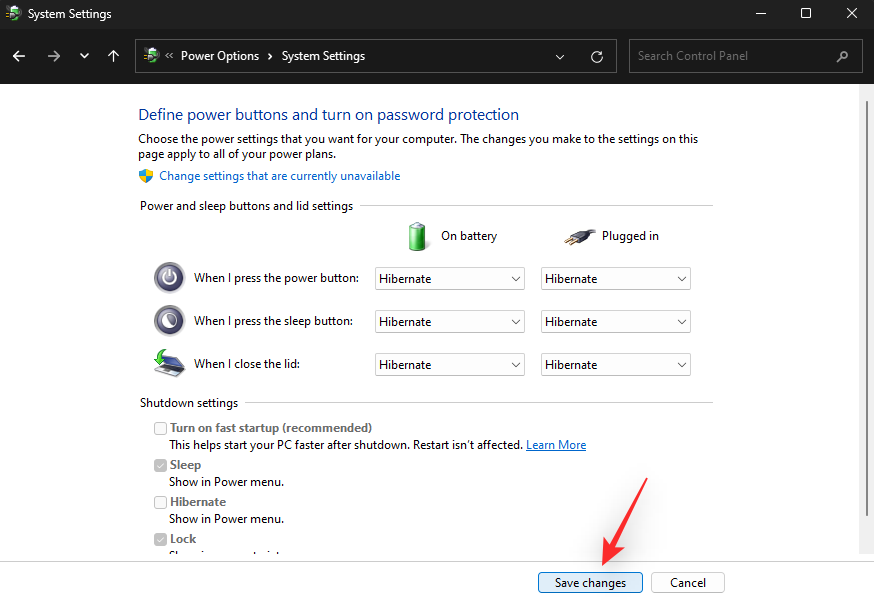This screenshot has height=600, width=874.
Task: Open sleep button Plugged in dropdown
Action: tap(615, 322)
